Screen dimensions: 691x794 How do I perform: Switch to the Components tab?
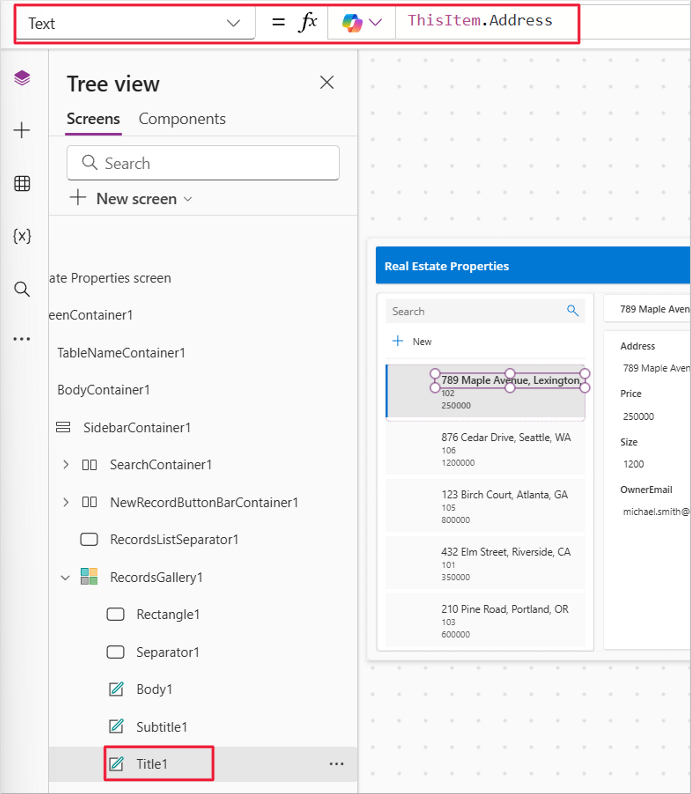(x=182, y=119)
